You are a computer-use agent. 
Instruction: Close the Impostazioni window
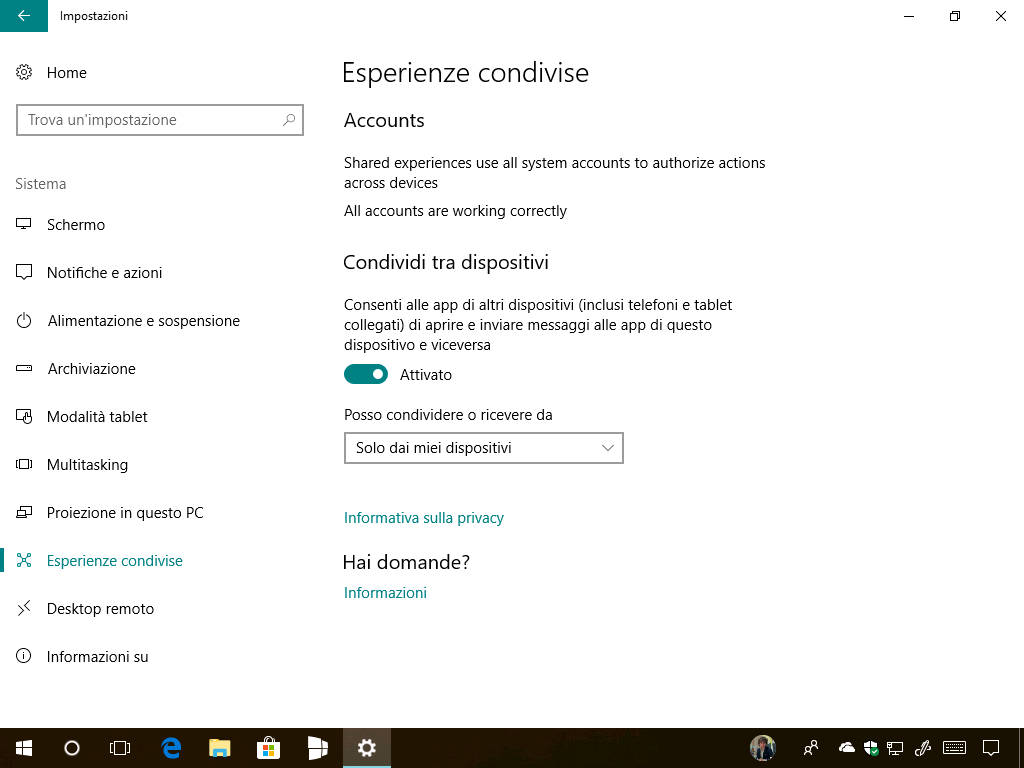coord(1000,16)
